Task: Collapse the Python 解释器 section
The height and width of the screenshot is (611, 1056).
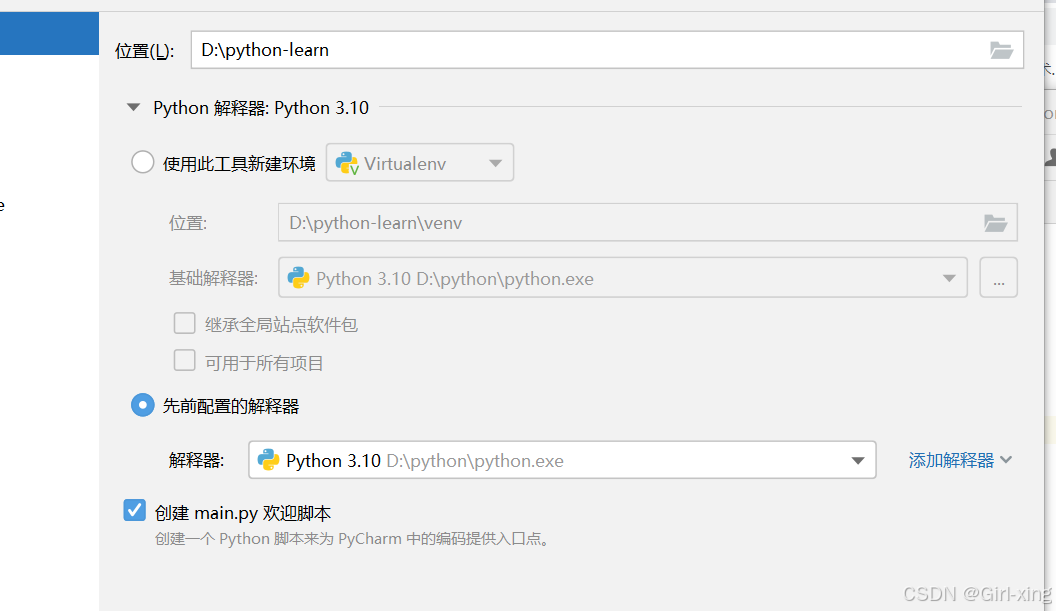Action: 133,107
